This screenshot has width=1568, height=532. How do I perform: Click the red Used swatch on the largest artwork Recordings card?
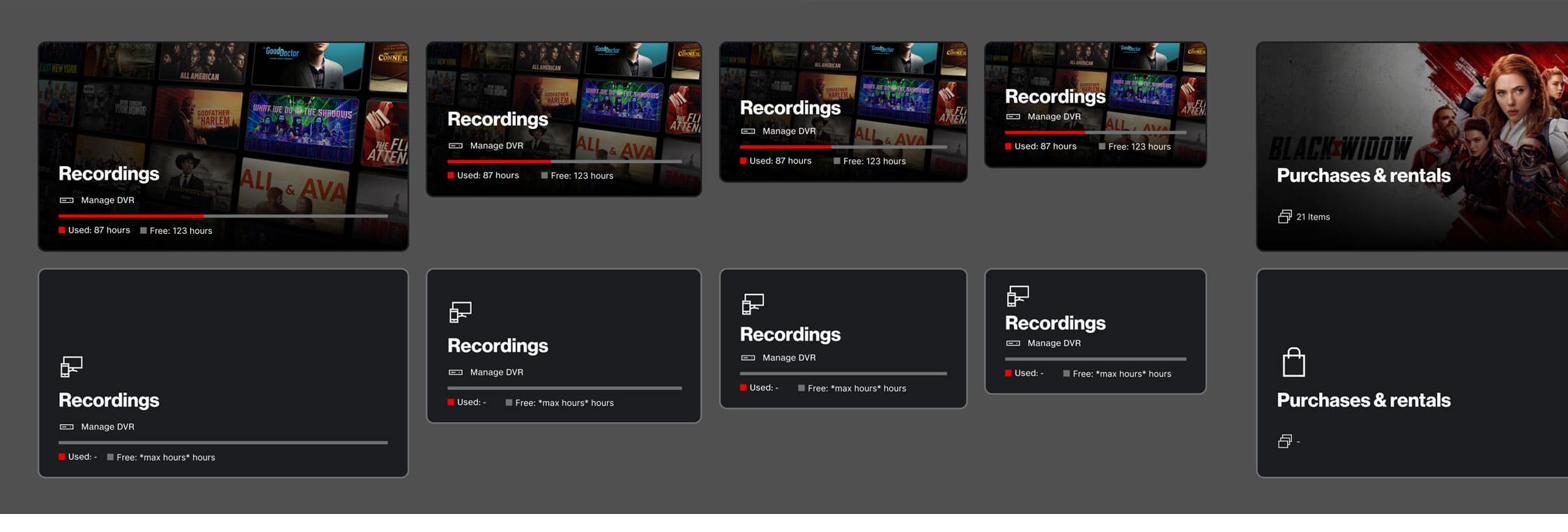coord(62,230)
